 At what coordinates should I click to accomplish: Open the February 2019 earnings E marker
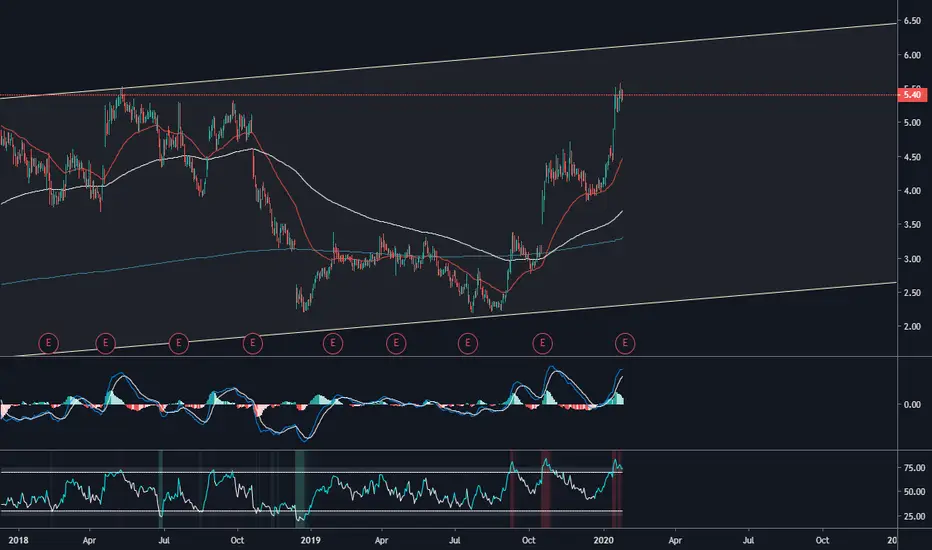point(333,343)
